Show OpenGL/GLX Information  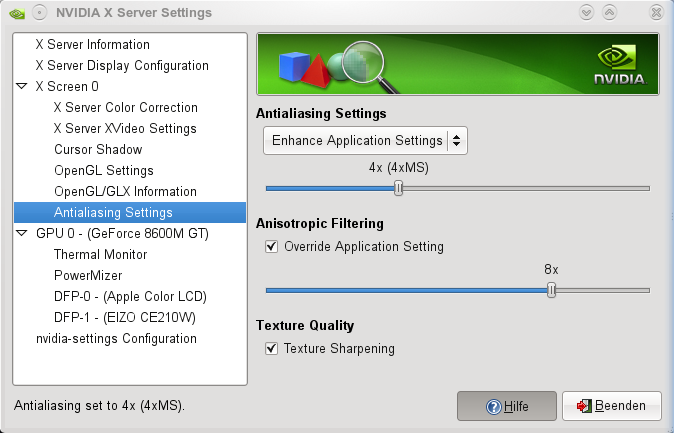(x=125, y=191)
